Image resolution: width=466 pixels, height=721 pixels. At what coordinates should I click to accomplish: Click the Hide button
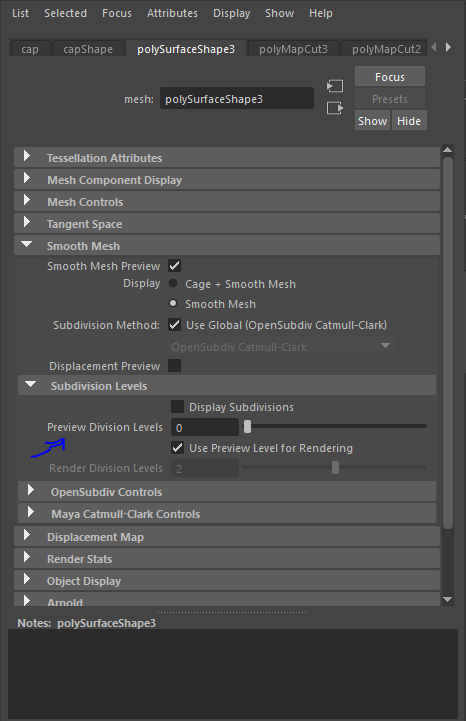point(409,120)
